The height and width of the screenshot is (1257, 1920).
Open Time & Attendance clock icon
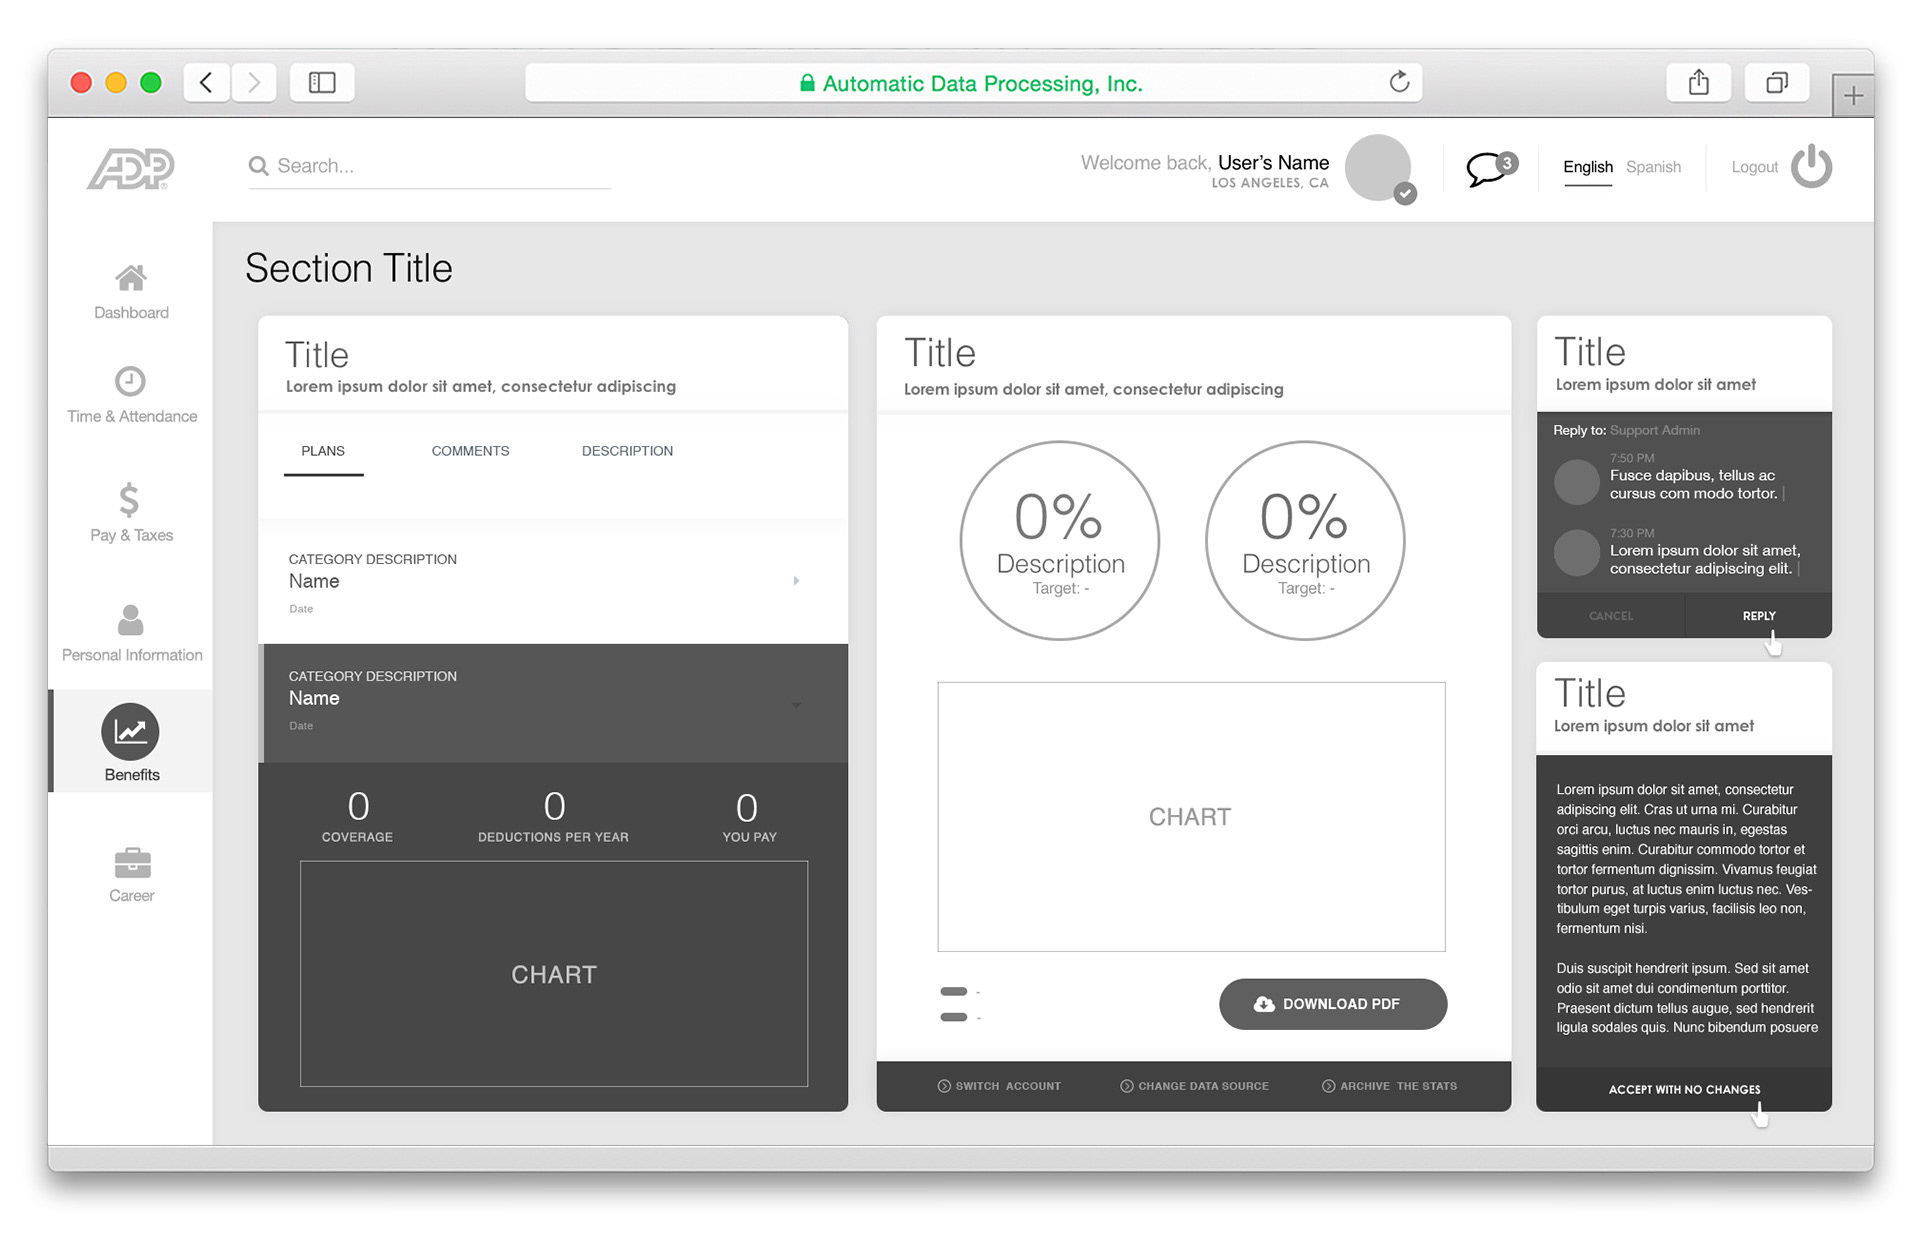(130, 381)
